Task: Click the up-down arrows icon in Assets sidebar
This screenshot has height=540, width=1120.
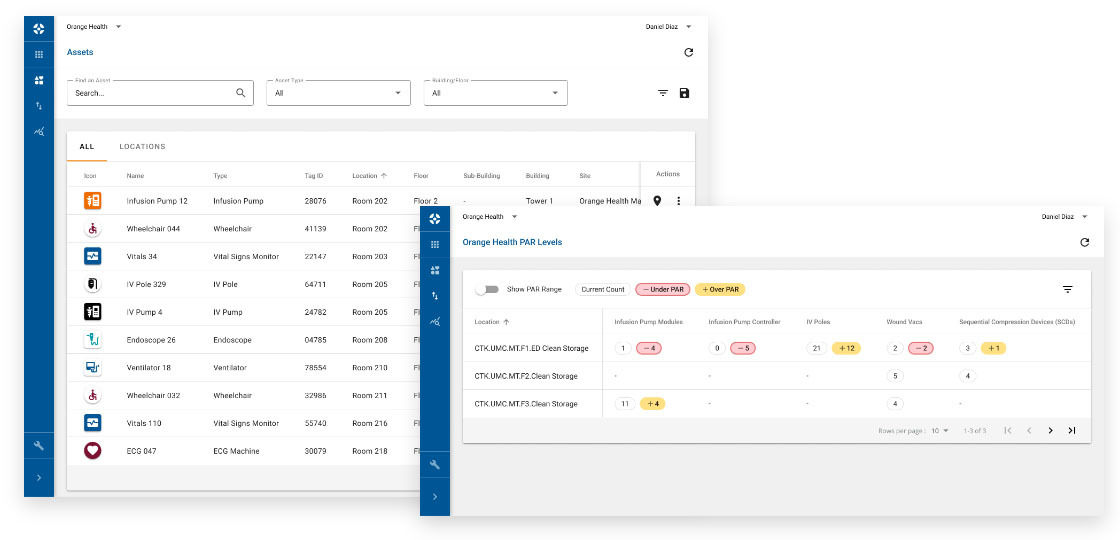Action: [39, 106]
